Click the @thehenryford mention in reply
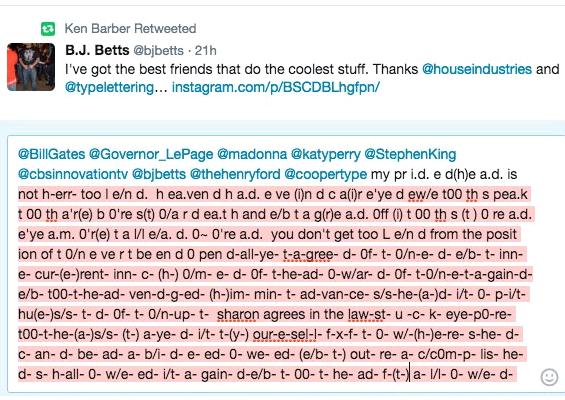Screen dimensions: 565x400 [235, 175]
